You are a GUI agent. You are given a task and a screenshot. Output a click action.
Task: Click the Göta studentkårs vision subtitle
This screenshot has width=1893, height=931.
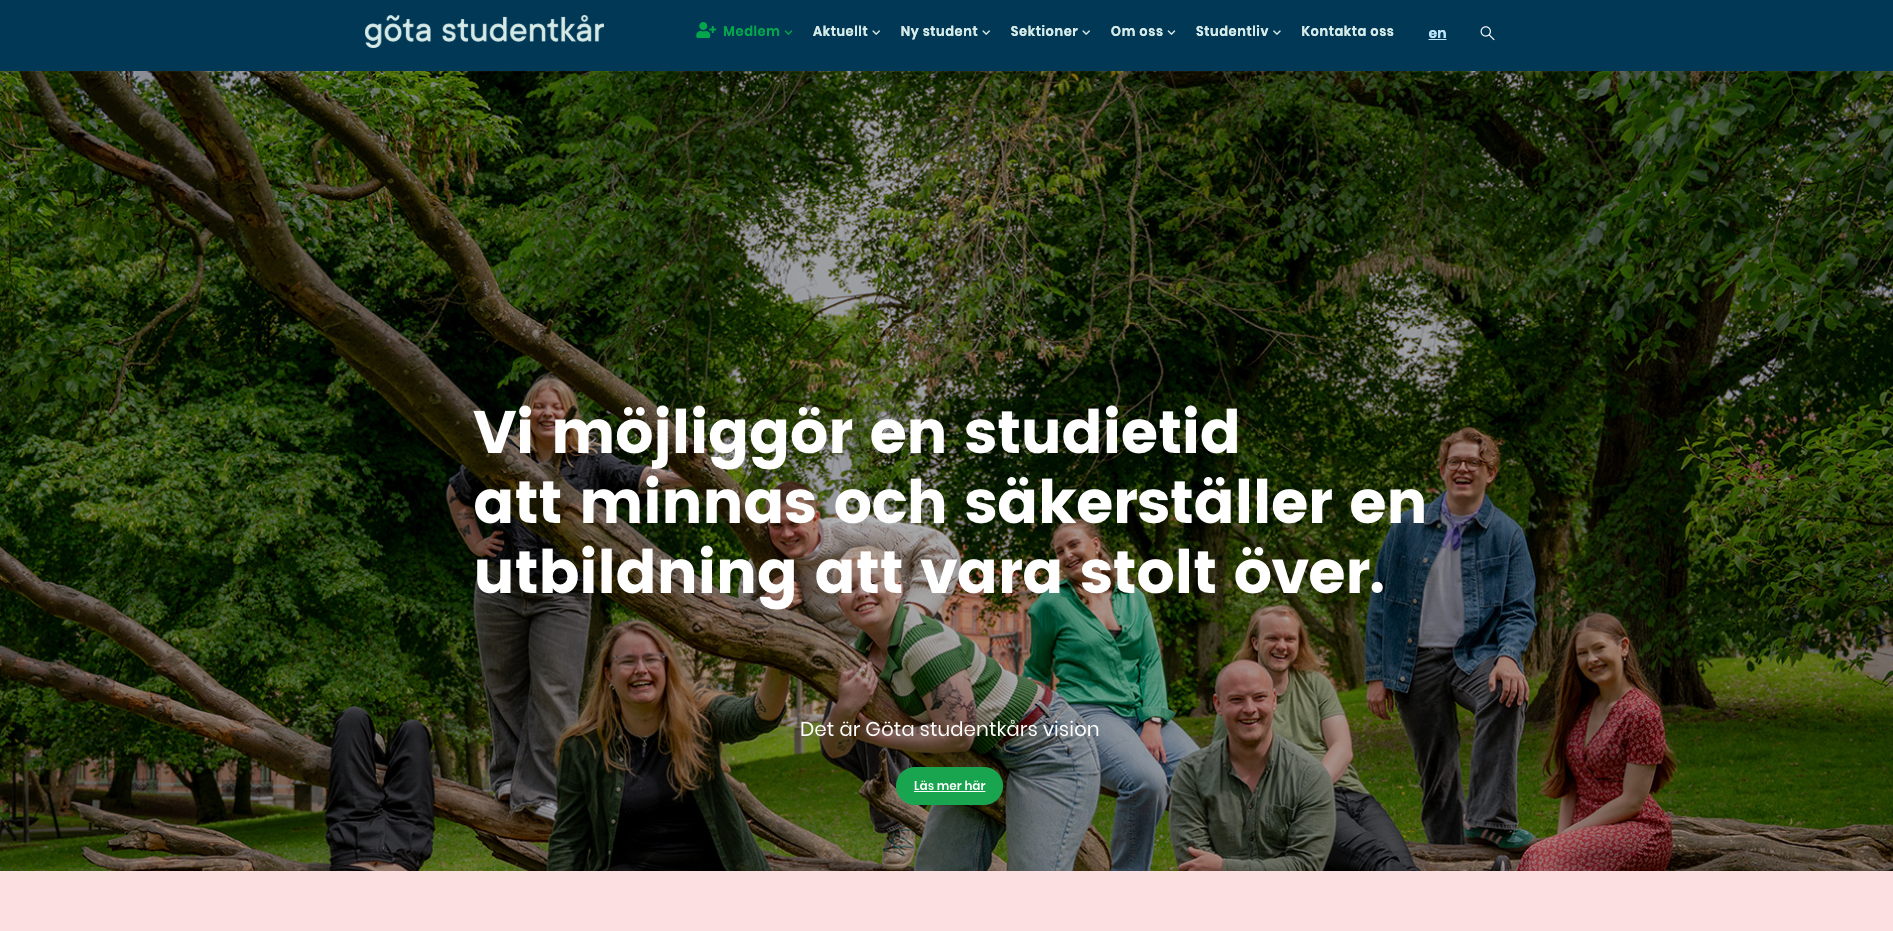(949, 729)
